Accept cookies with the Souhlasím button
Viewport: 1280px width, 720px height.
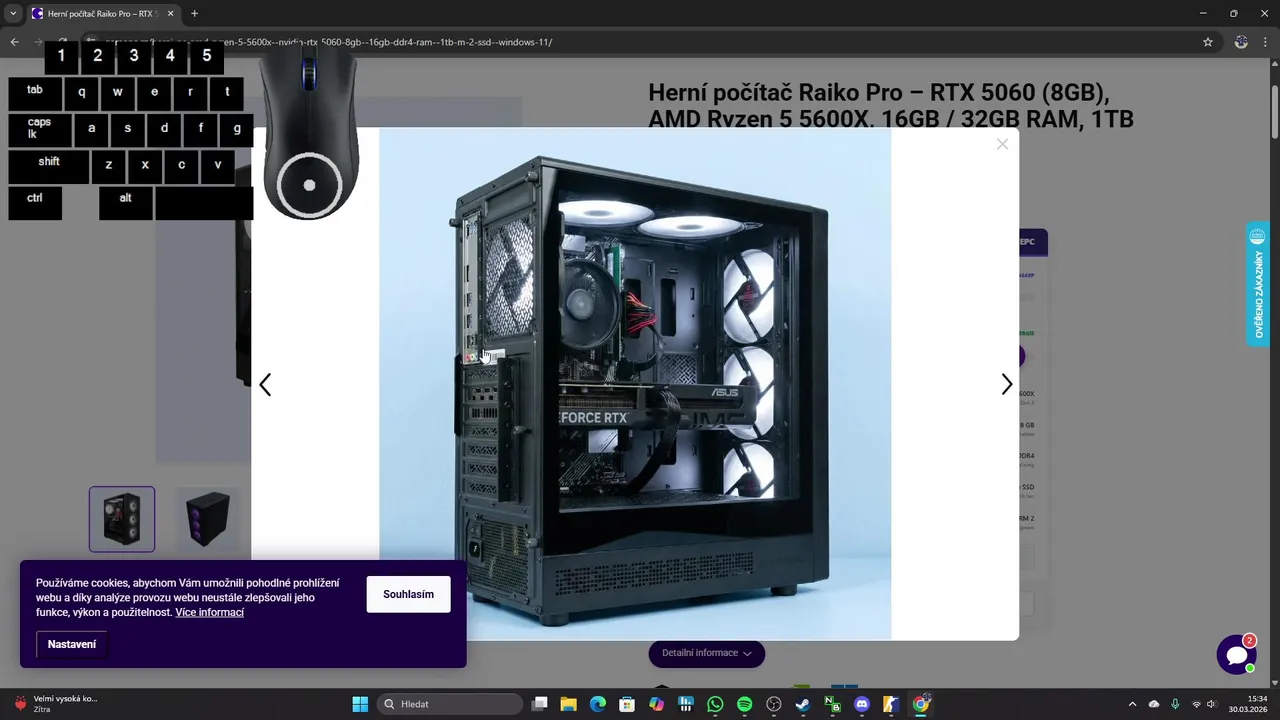pyautogui.click(x=408, y=594)
